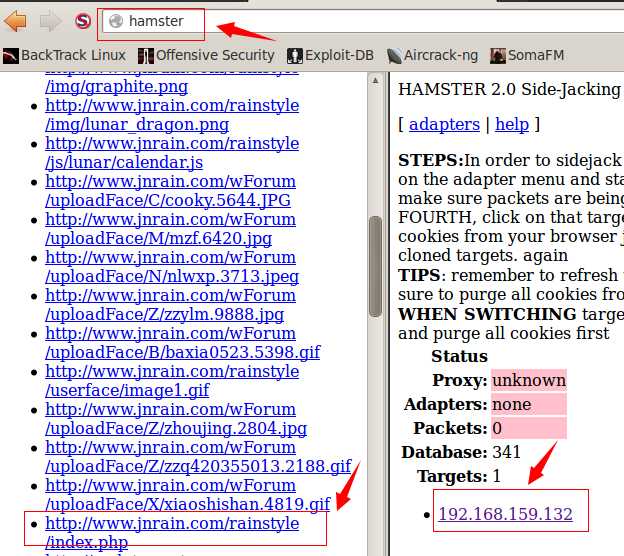Viewport: 624px width, 556px height.
Task: Open the xiaoshishan.4819.gif link
Action: pyautogui.click(x=188, y=495)
